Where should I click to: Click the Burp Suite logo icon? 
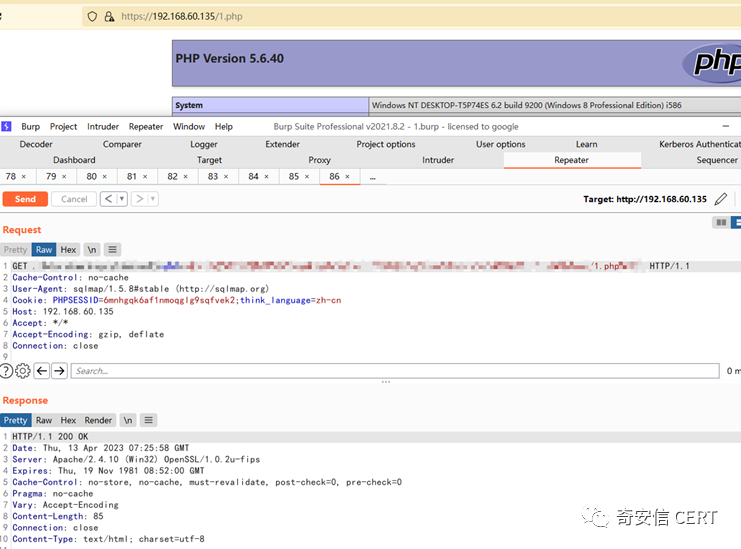6,127
